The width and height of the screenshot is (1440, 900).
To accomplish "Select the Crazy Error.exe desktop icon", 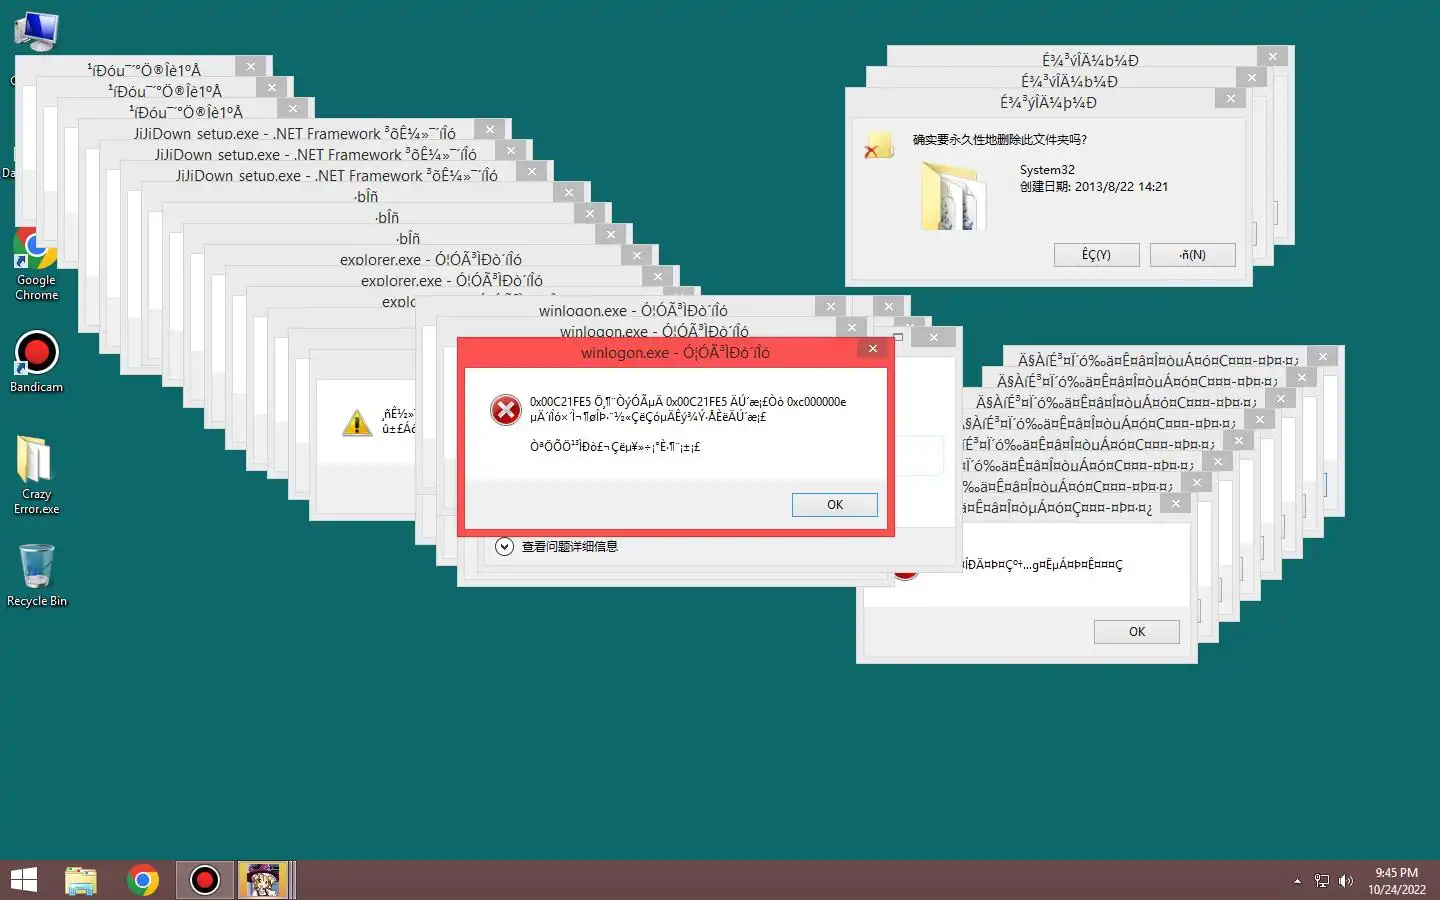I will click(x=36, y=475).
